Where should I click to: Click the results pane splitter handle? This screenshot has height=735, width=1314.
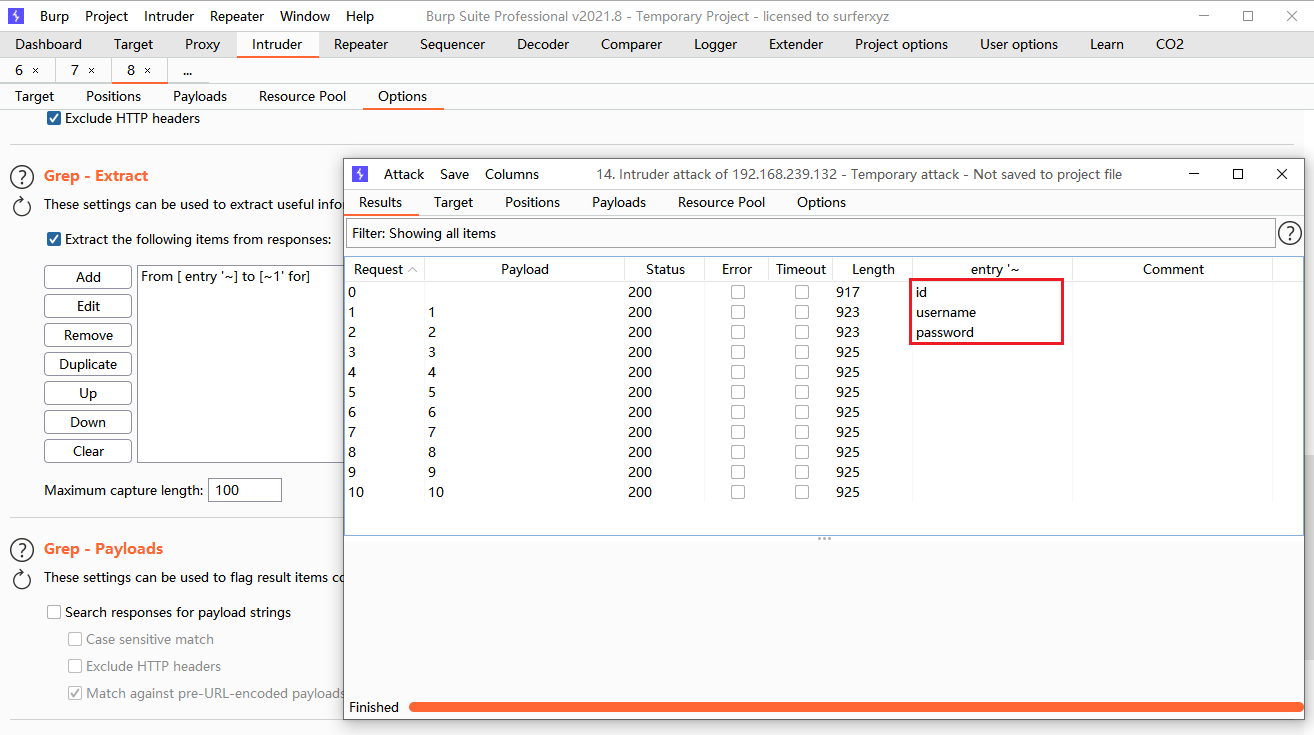click(824, 539)
